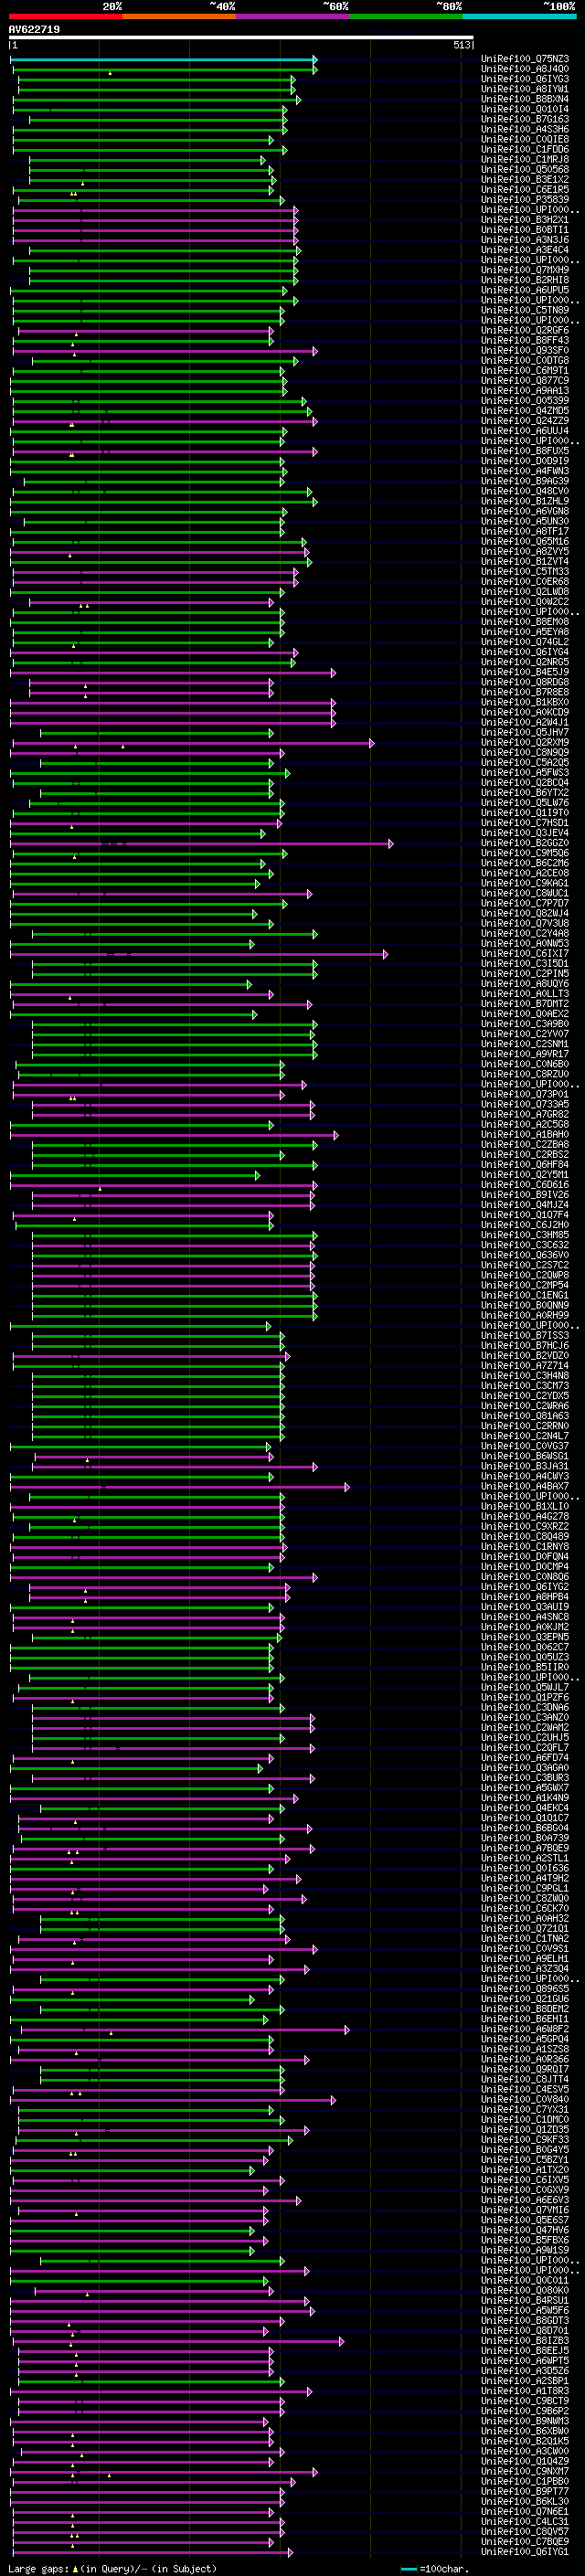
Task: Select hit UniRef100_B7R8E8
Action: click(x=525, y=692)
